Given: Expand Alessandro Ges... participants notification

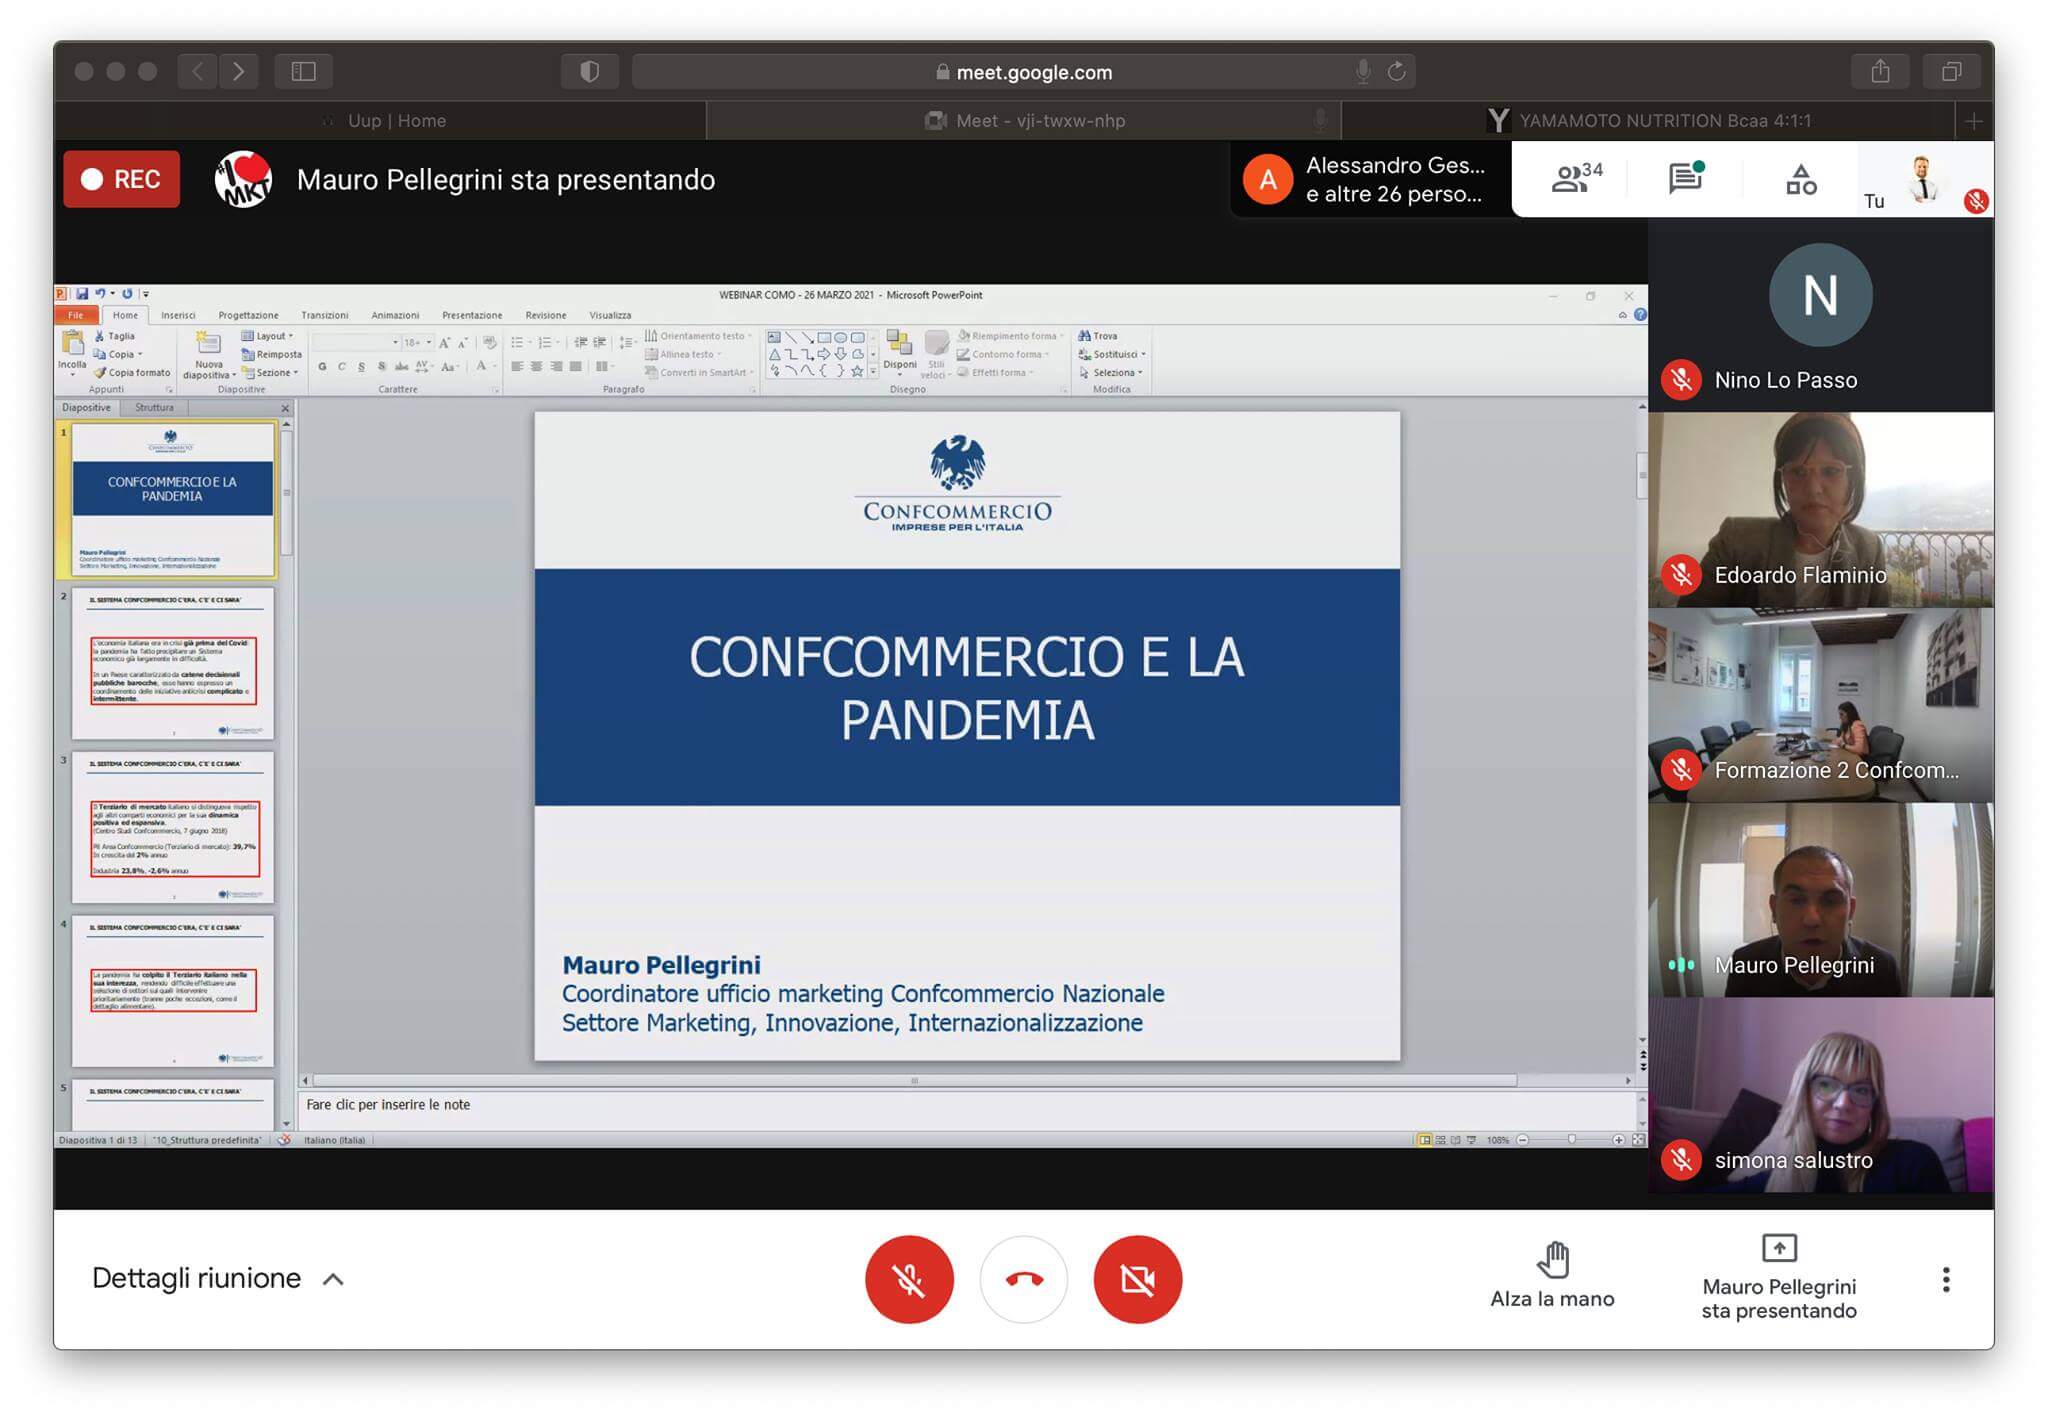Looking at the screenshot, I should (1370, 179).
